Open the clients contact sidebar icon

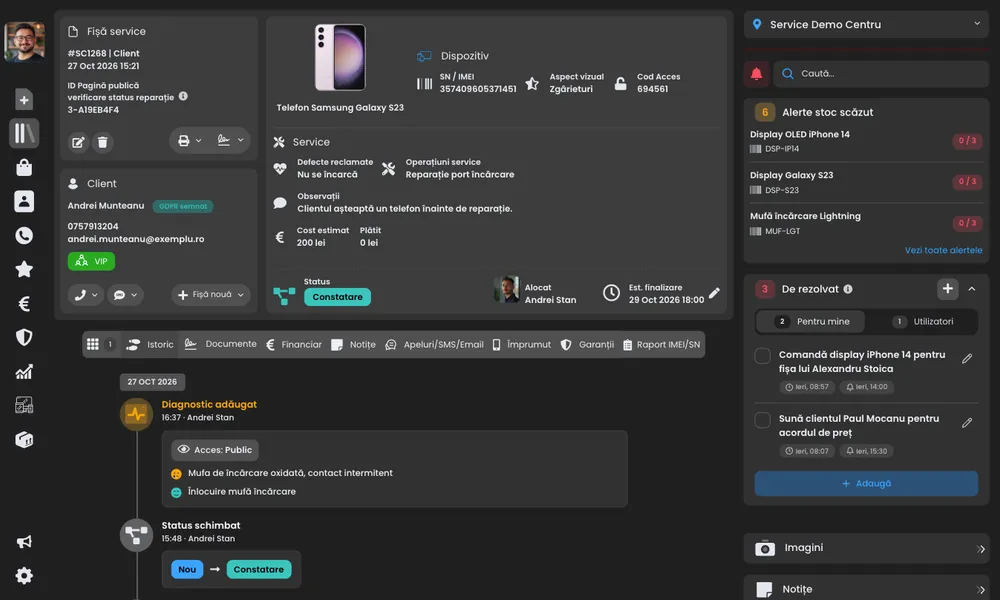click(24, 201)
